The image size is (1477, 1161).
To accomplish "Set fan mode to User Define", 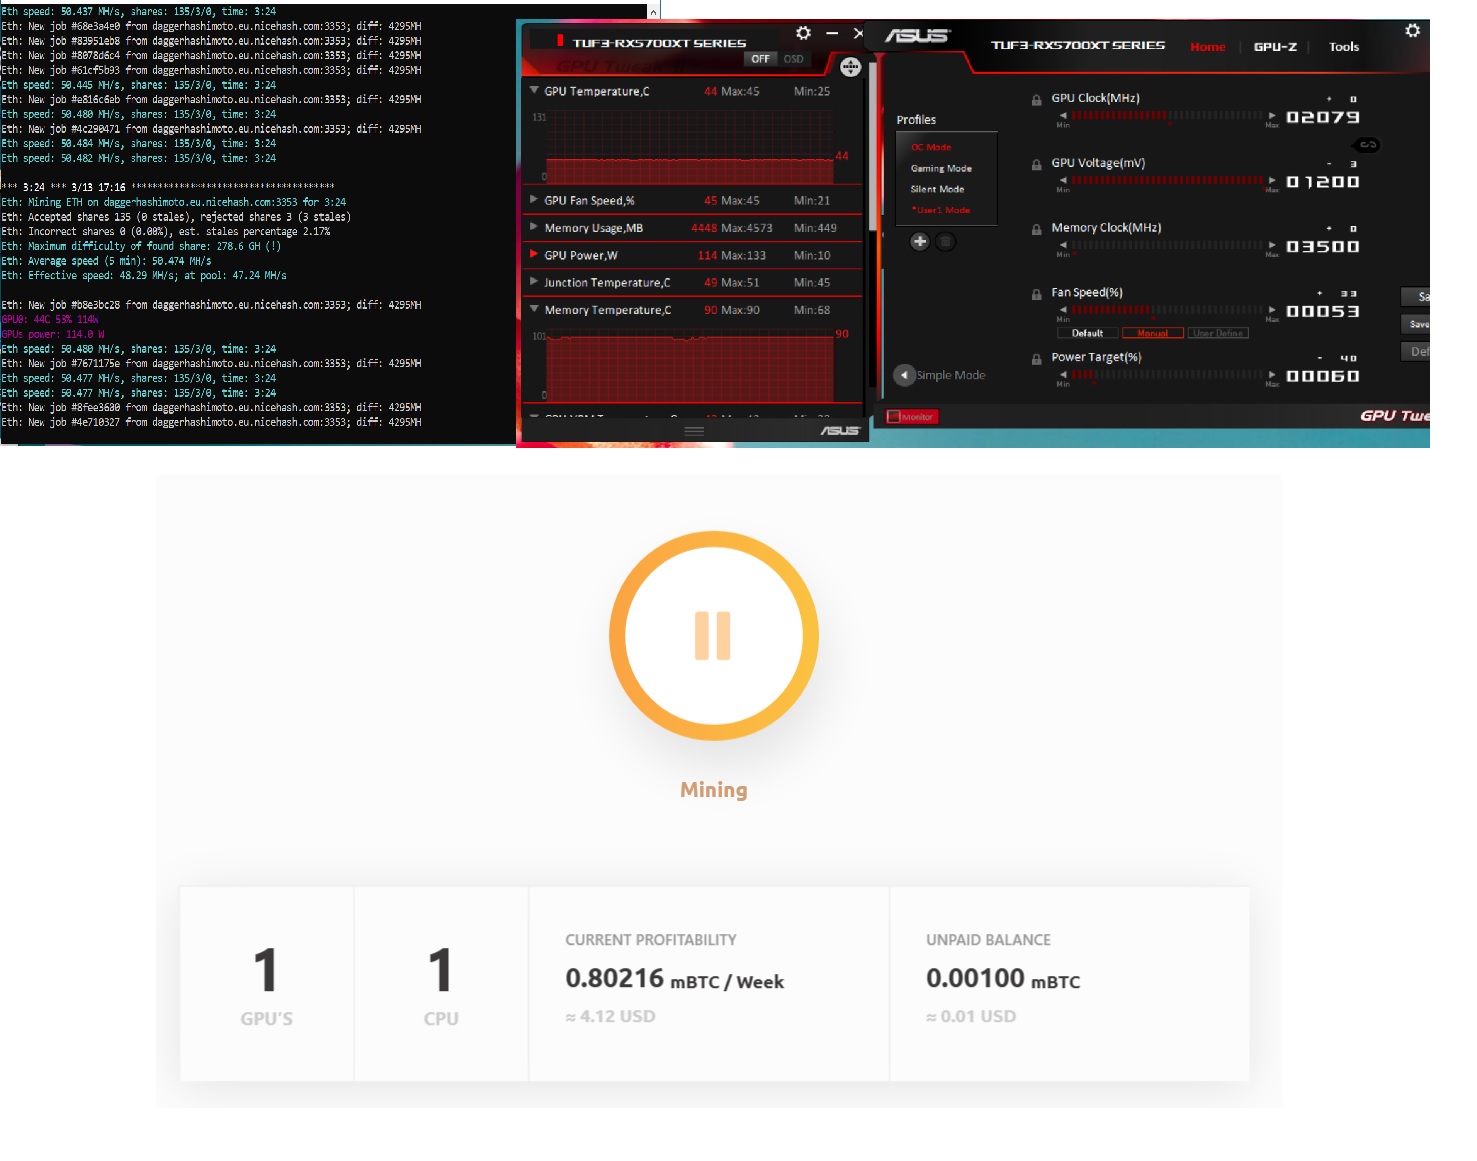I will click(1217, 333).
